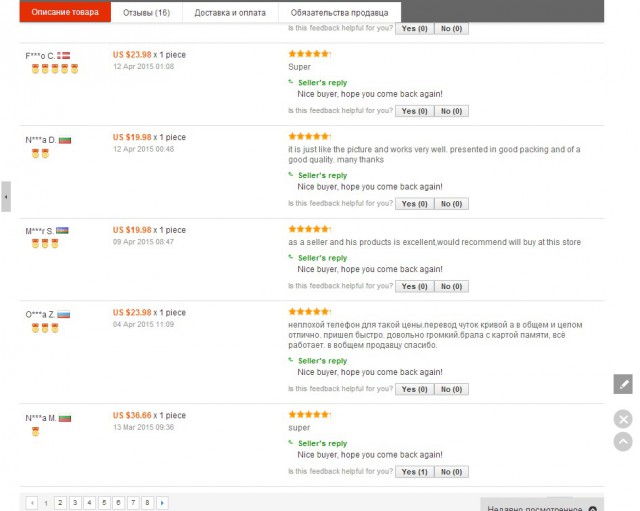Click the medal icon under N***a M.

[x=36, y=432]
